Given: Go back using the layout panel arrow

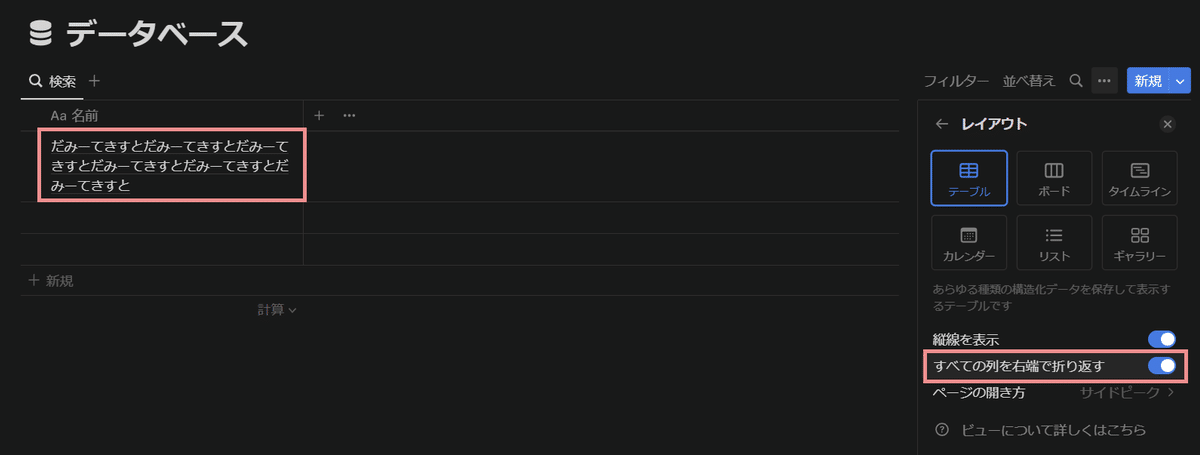Looking at the screenshot, I should [941, 124].
